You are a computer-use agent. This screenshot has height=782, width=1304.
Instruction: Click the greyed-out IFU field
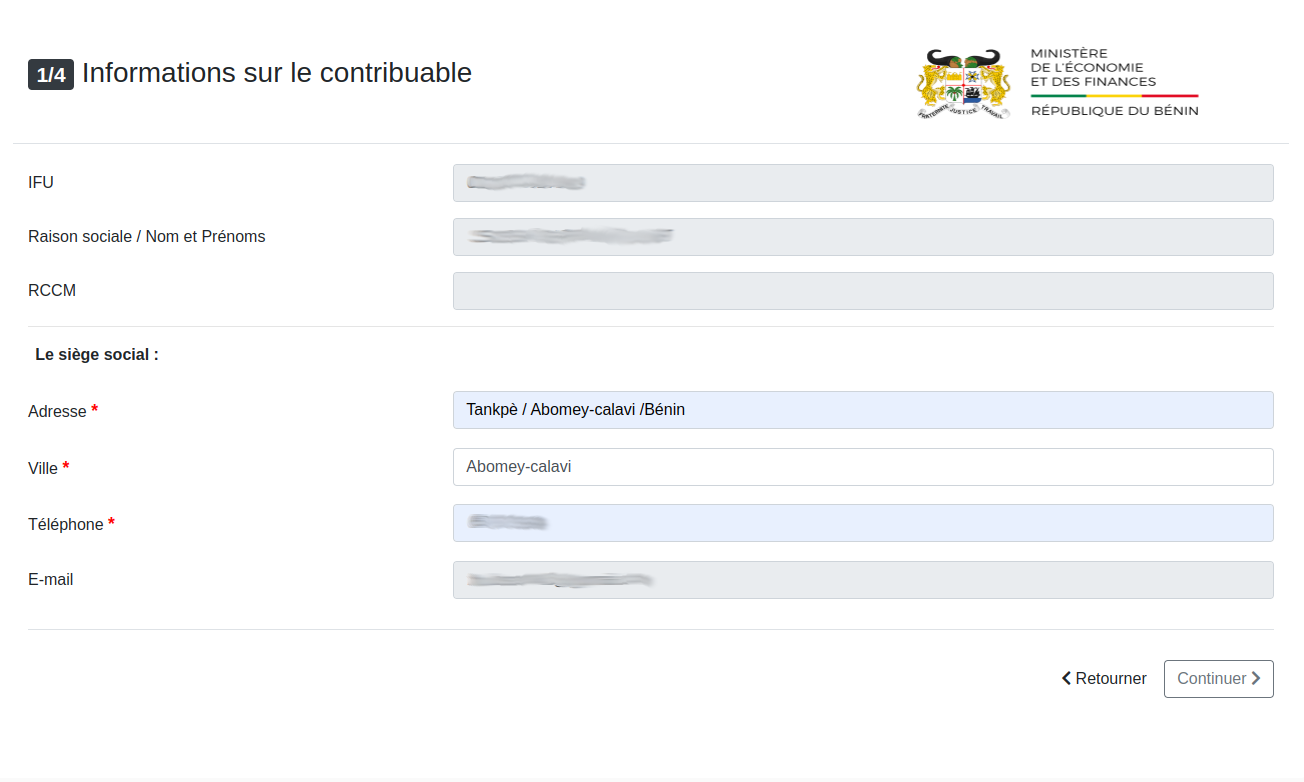863,183
